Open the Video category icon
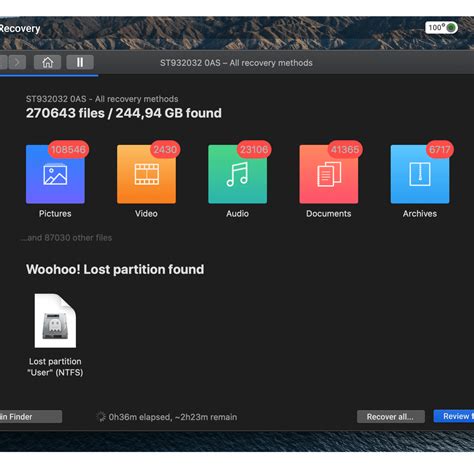 (146, 174)
